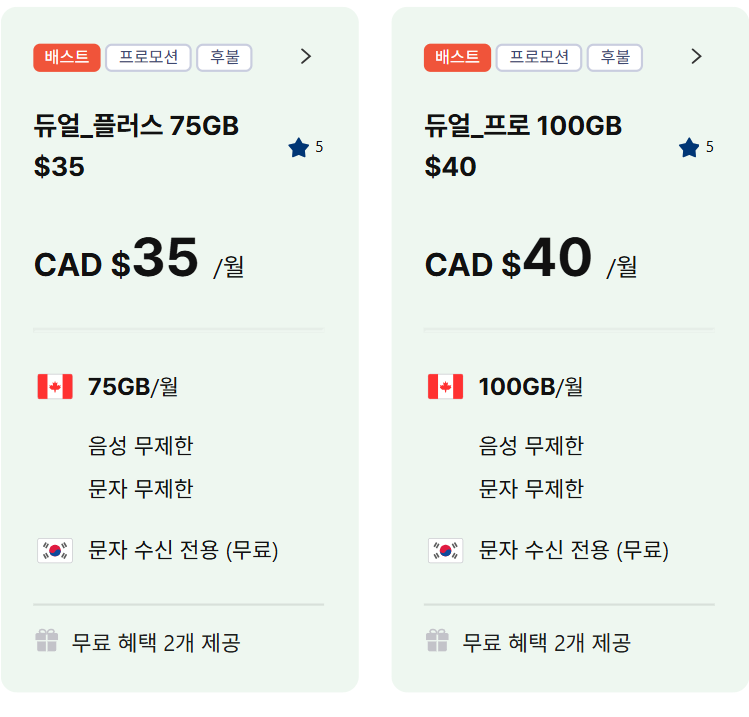
Task: Click Korea flag icon in 75GB plan
Action: (55, 549)
